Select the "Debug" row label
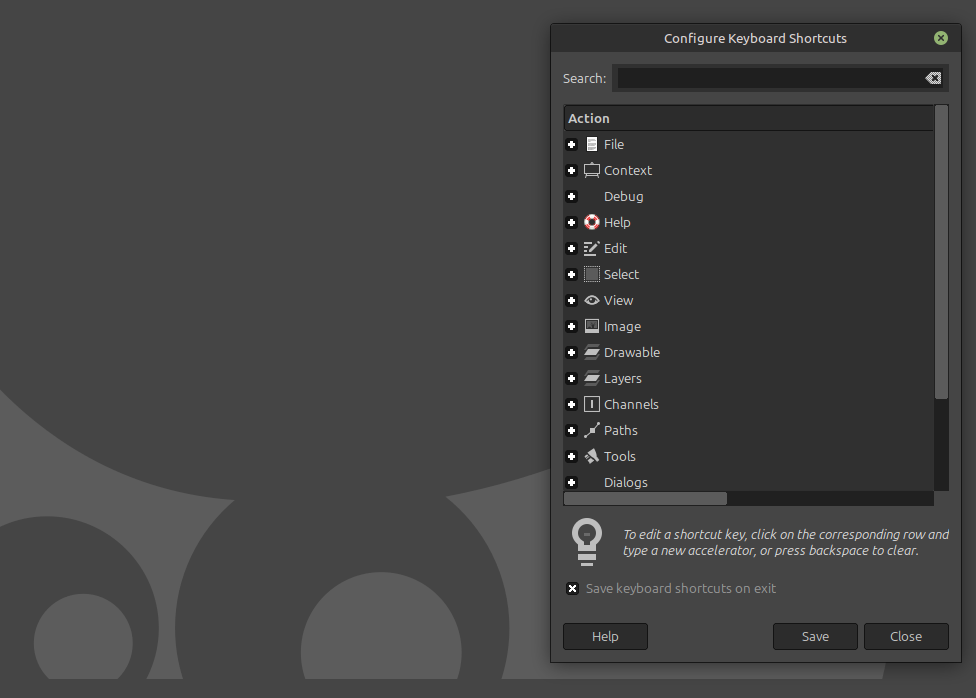This screenshot has width=976, height=698. pyautogui.click(x=623, y=197)
